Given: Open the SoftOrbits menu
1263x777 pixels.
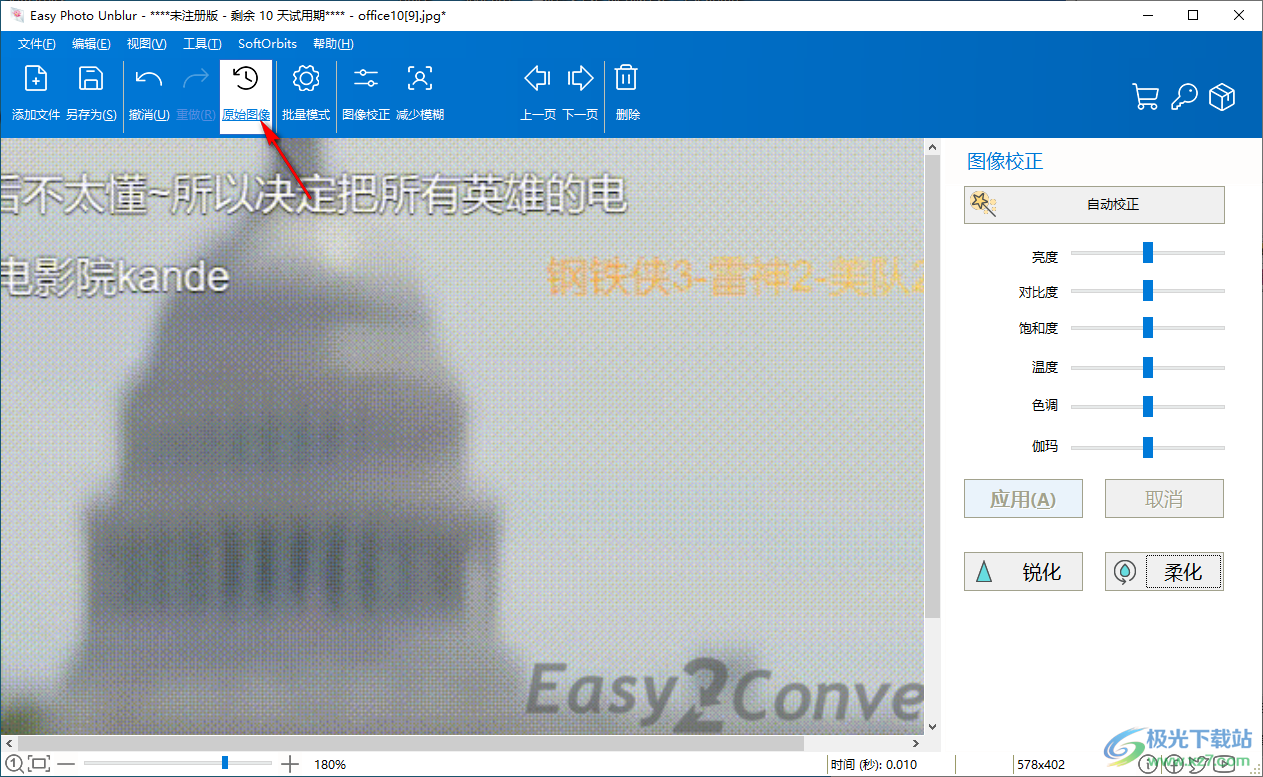Looking at the screenshot, I should (x=267, y=44).
